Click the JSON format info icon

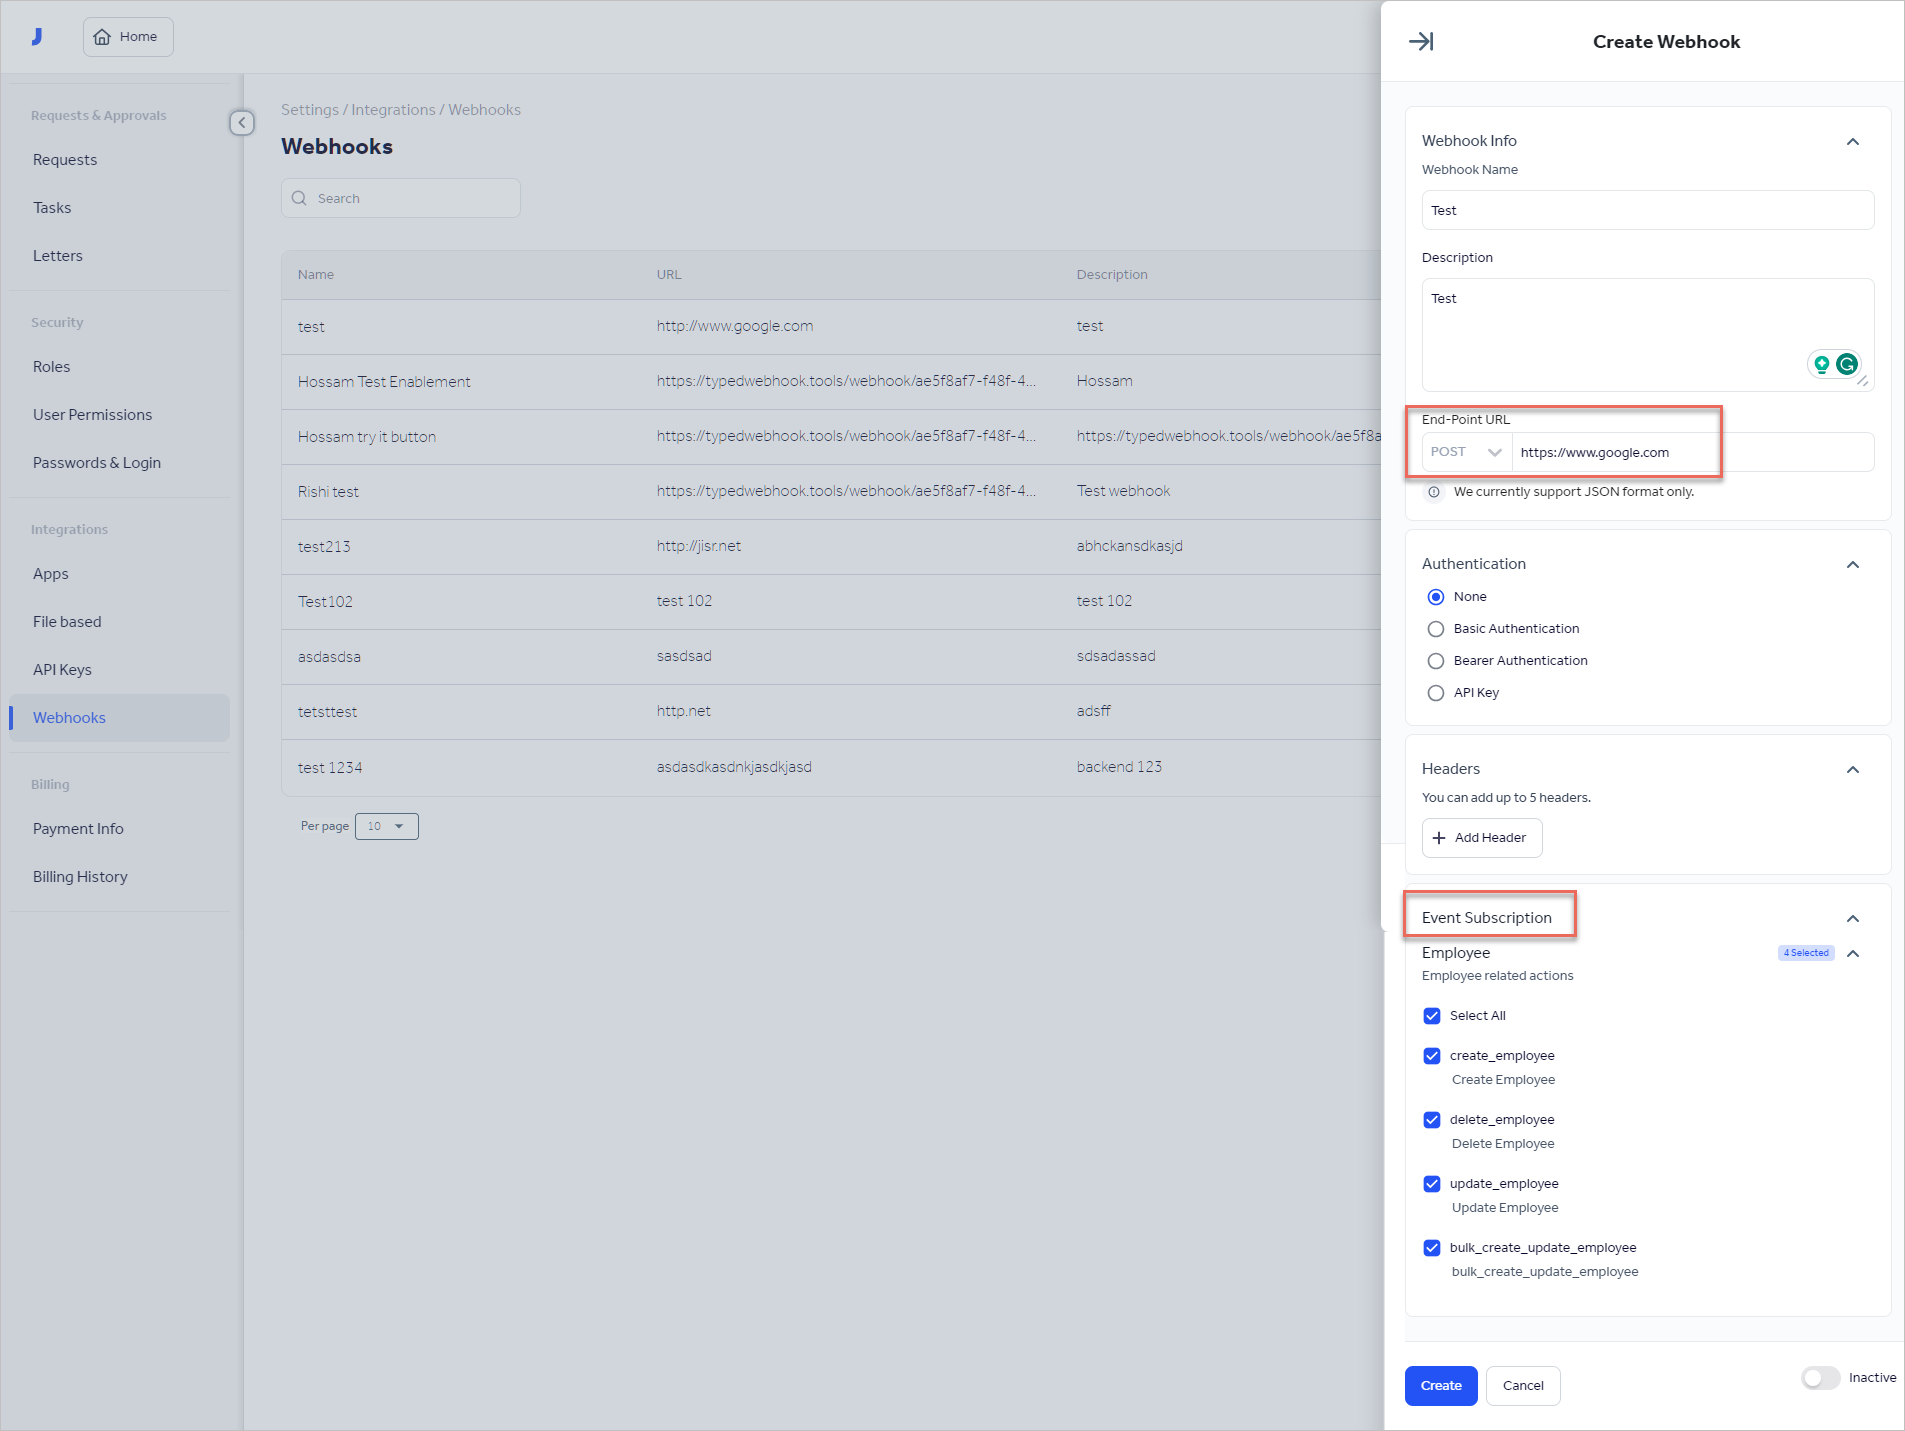pyautogui.click(x=1435, y=491)
